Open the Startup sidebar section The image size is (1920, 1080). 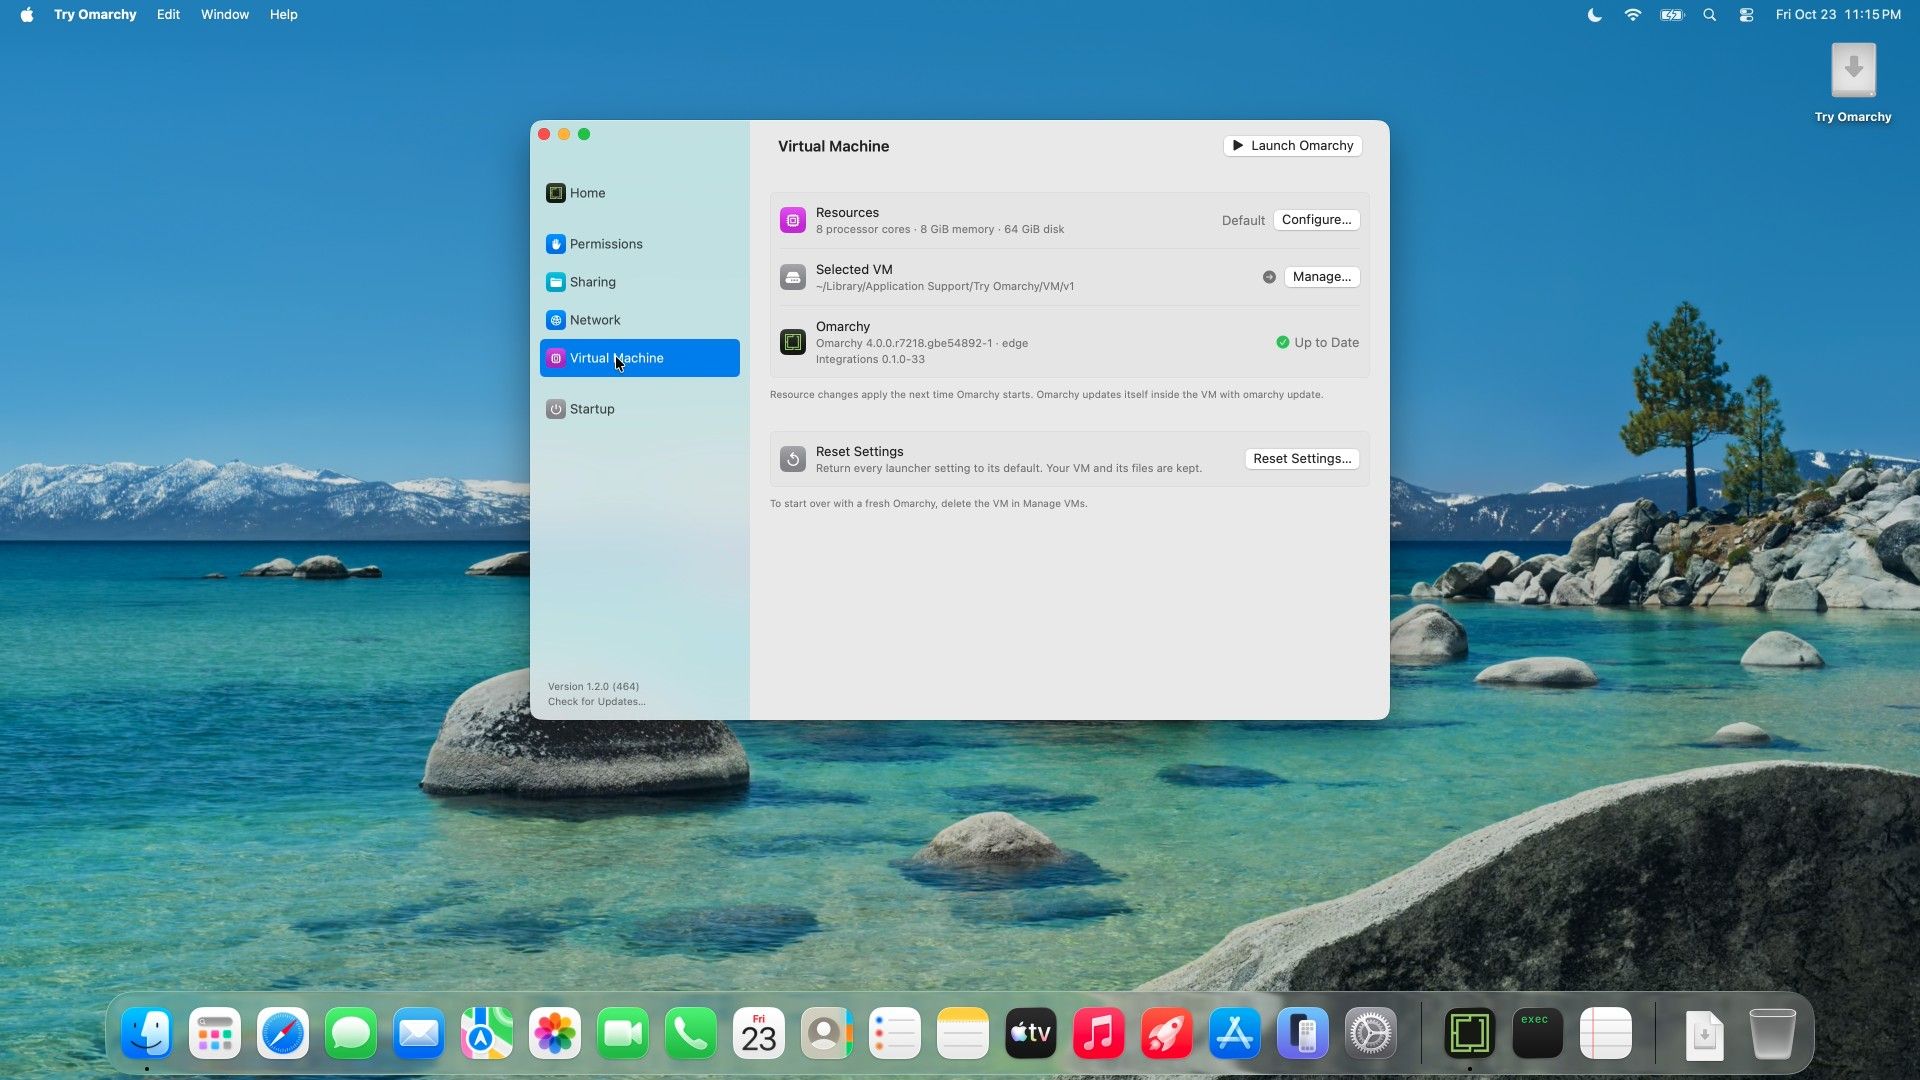(639, 409)
